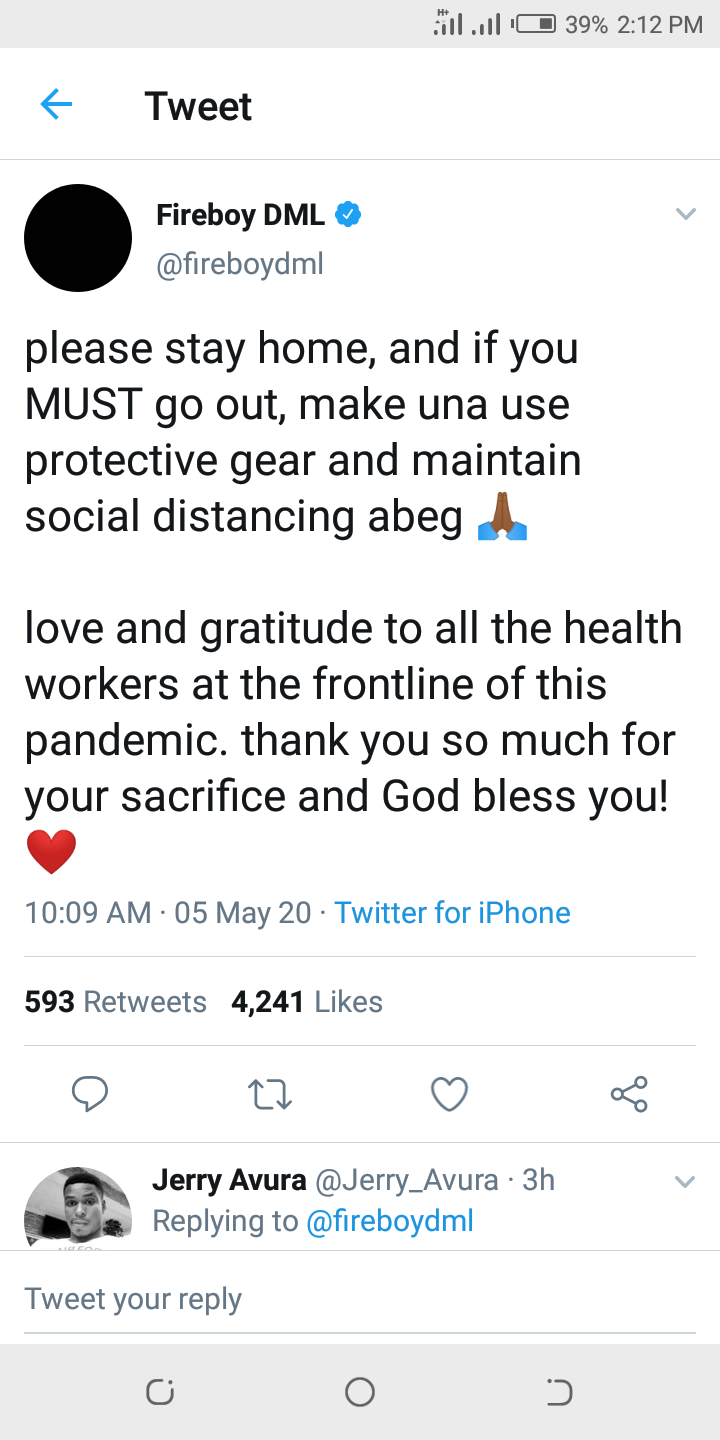This screenshot has width=720, height=1440.
Task: Open Fireboy DML's black profile picture
Action: [78, 238]
